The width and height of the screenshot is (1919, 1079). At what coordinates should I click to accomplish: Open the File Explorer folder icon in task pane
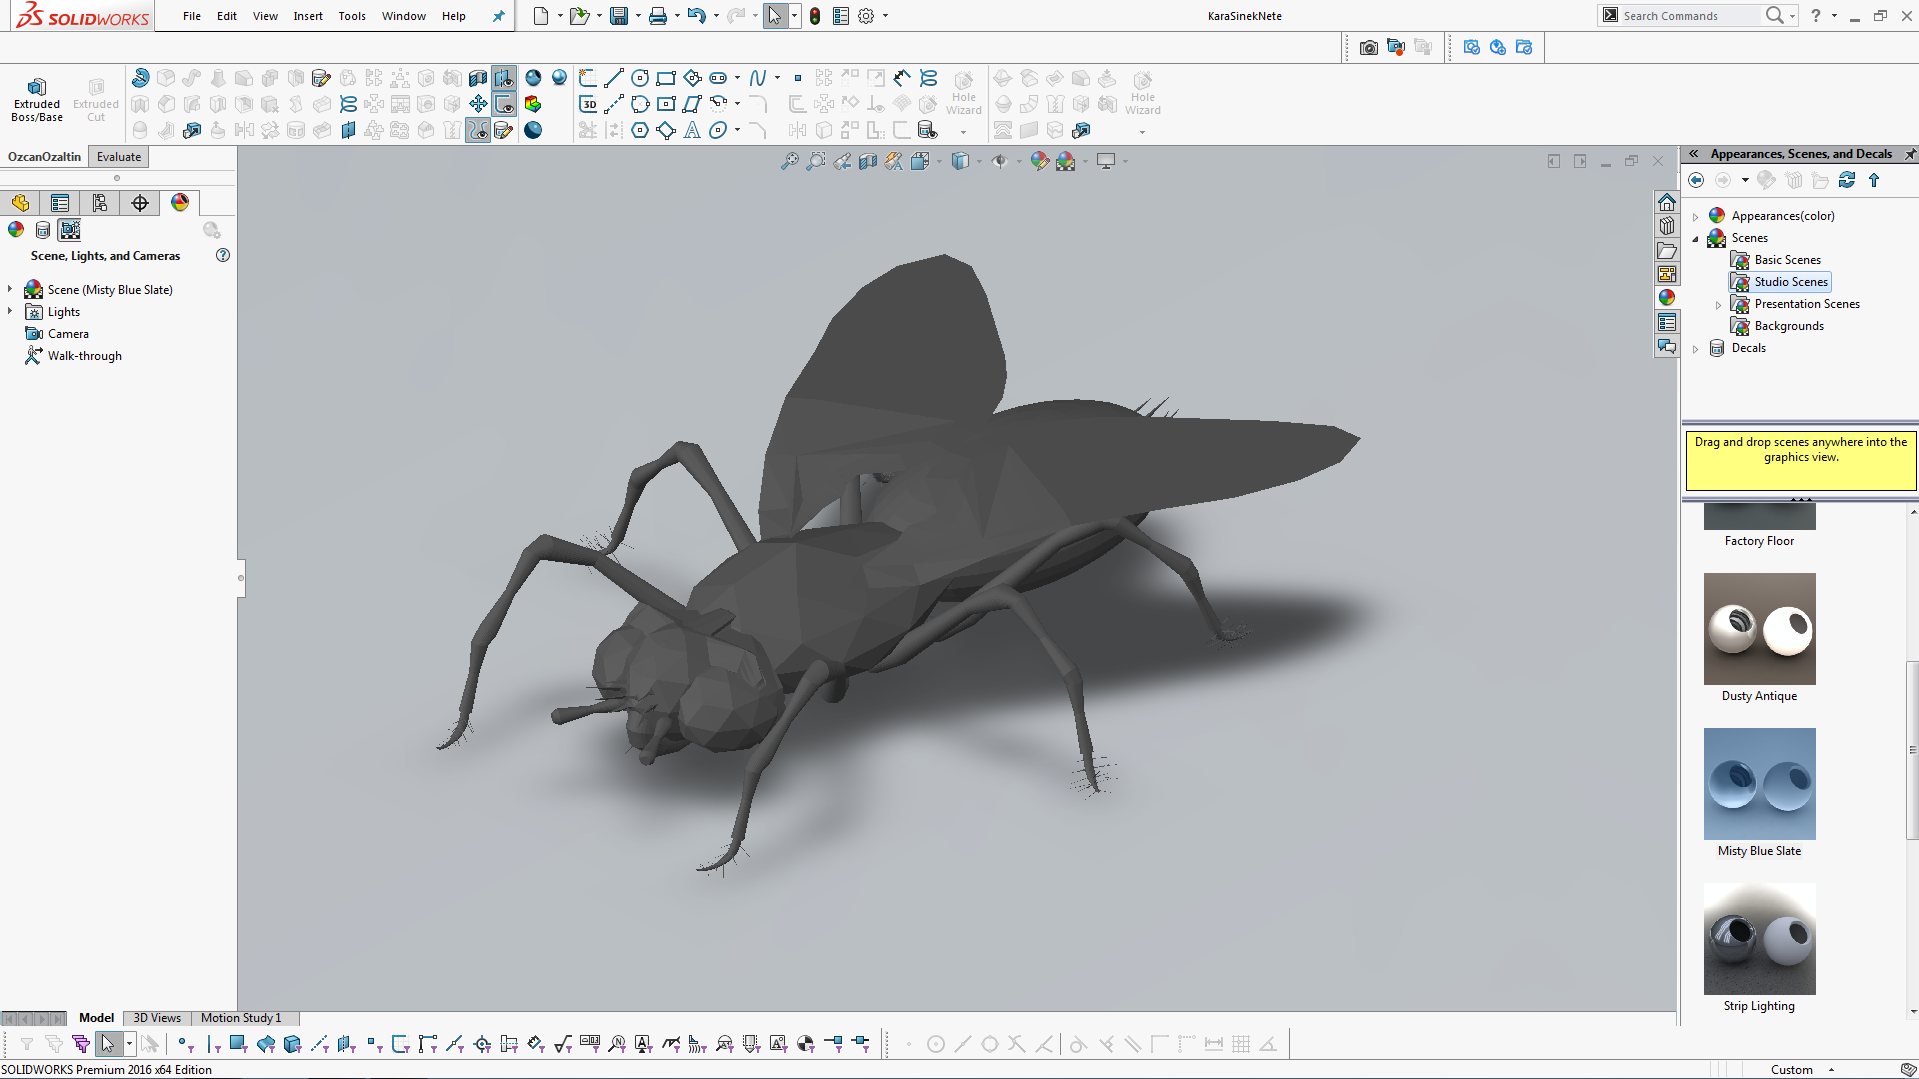click(x=1667, y=250)
